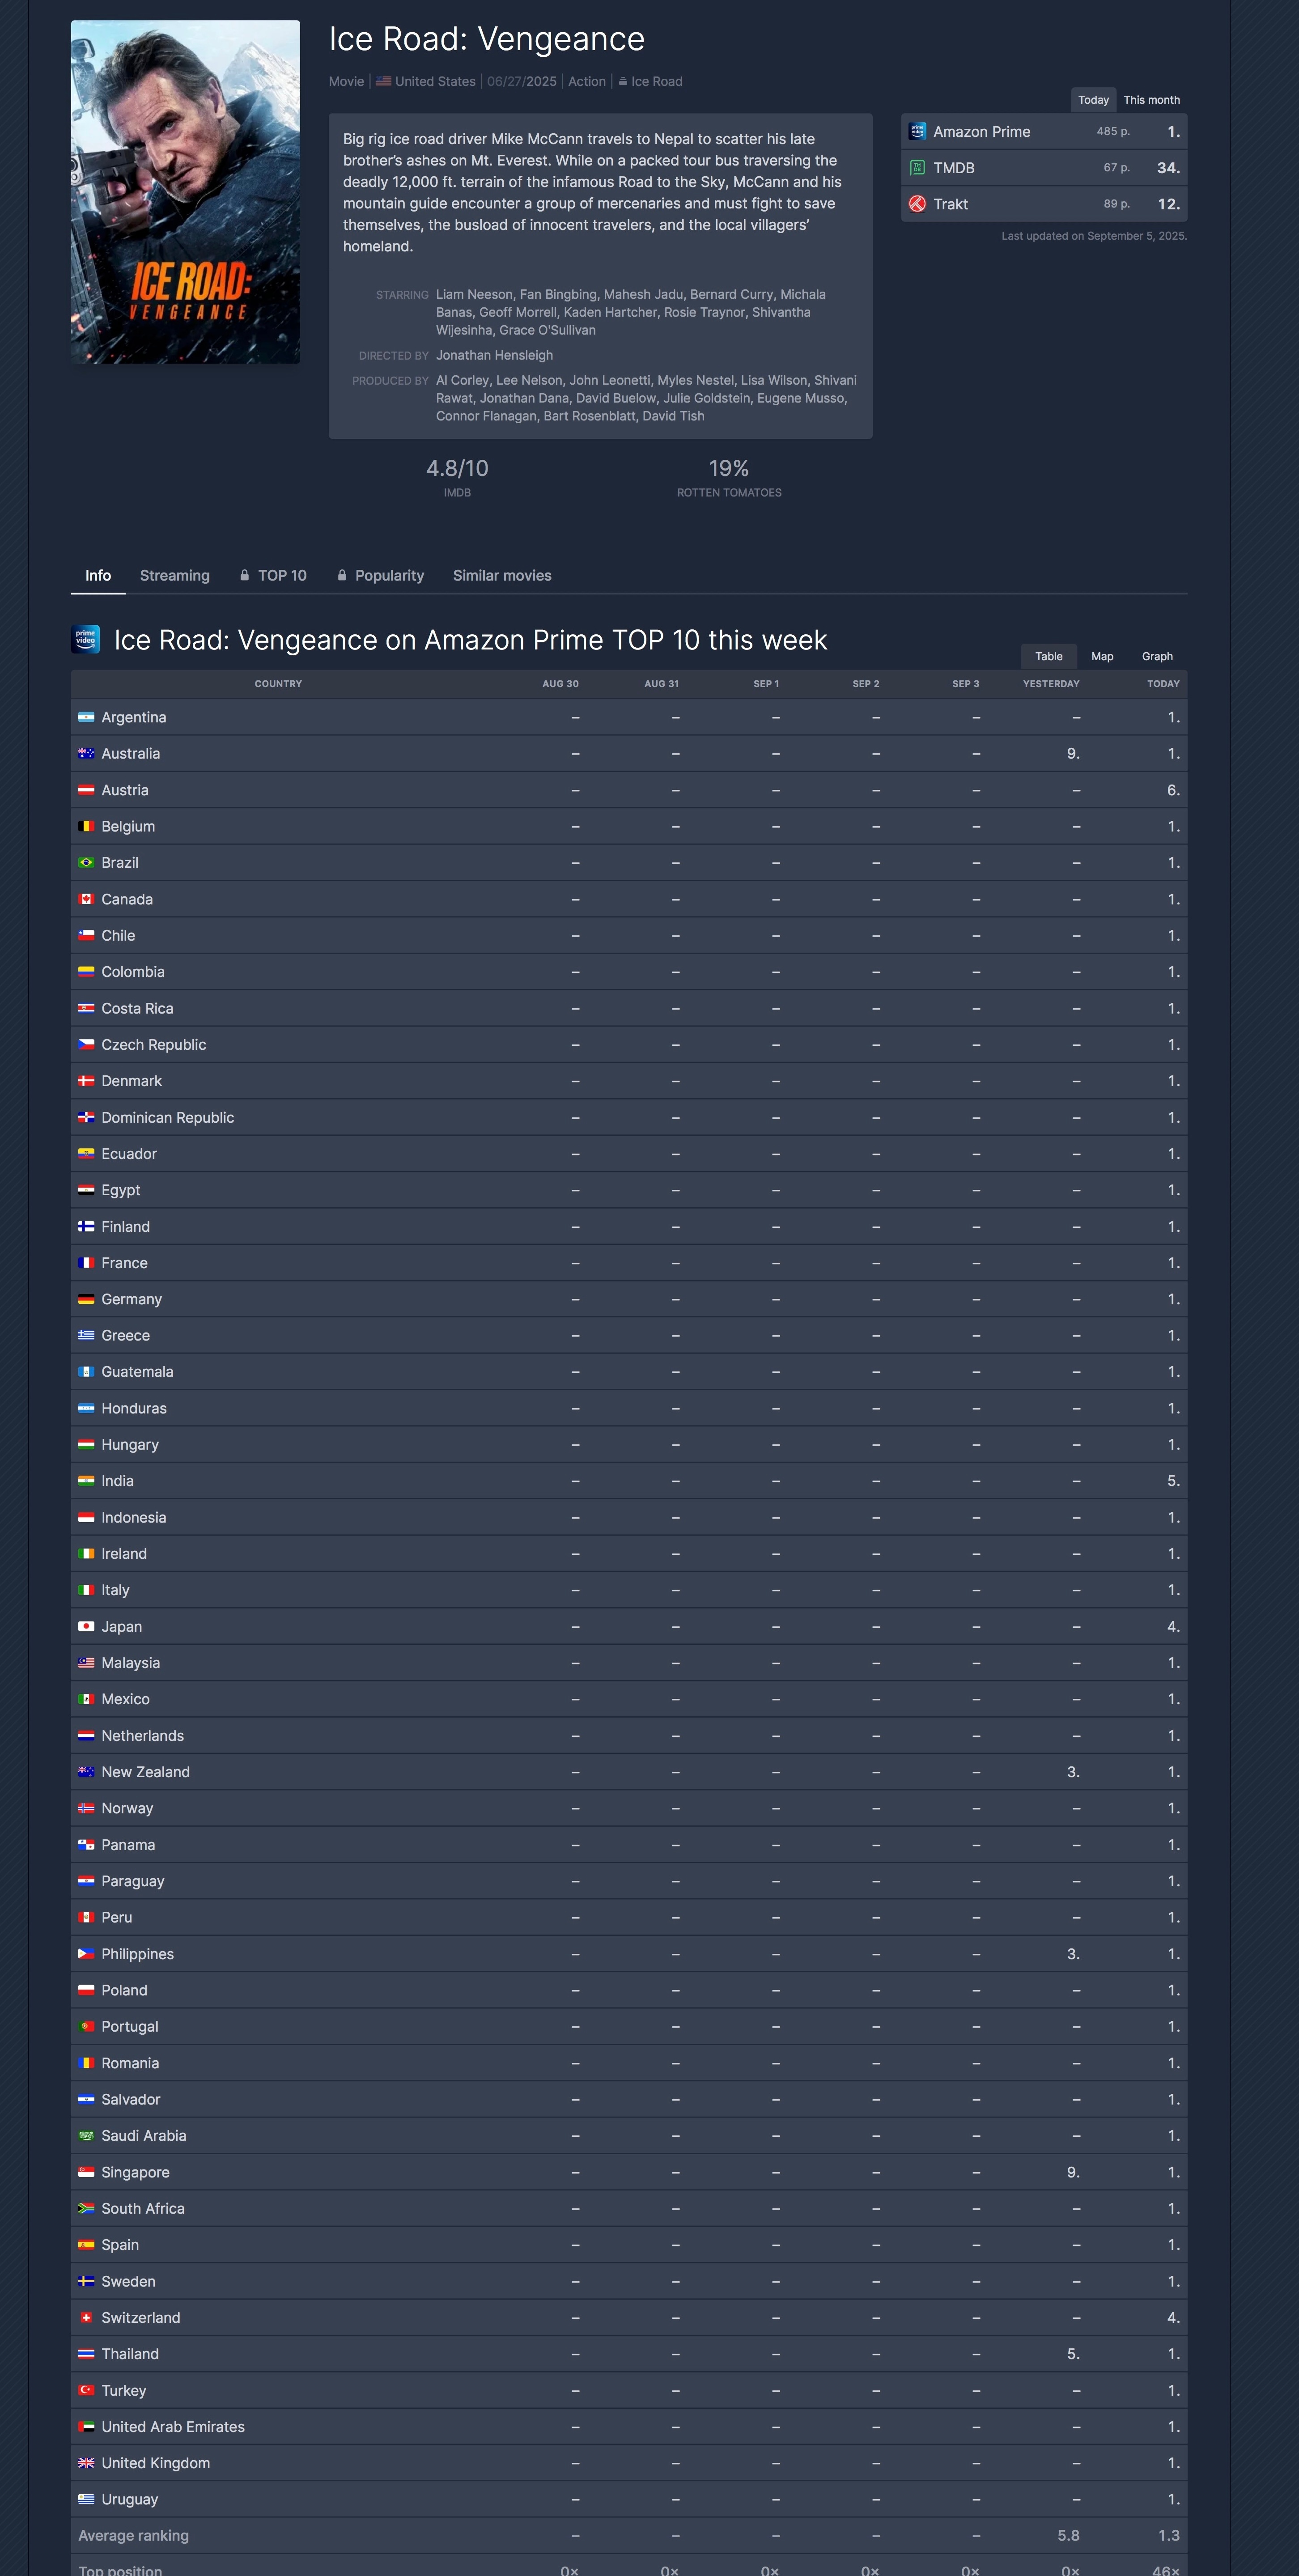Open the Trakt ranking row

1044,204
